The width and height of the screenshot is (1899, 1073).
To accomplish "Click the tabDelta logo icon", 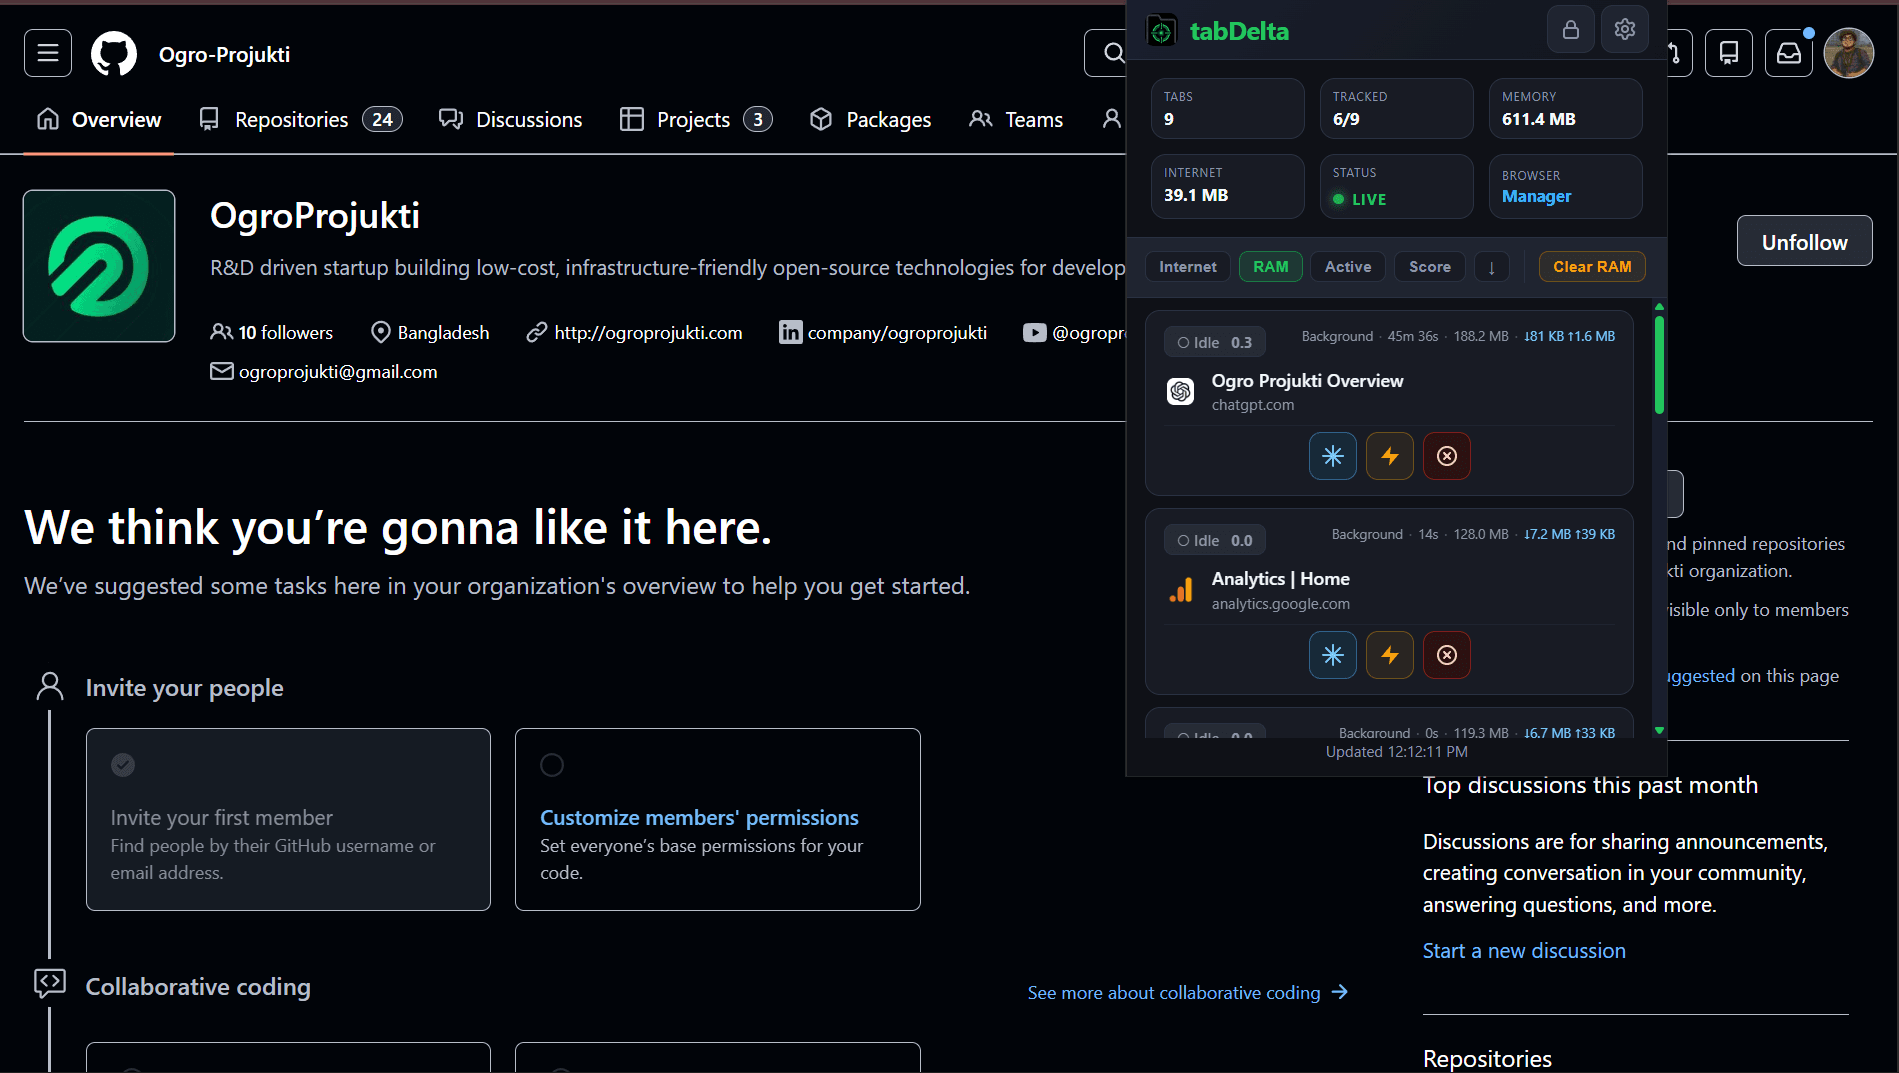I will click(1162, 31).
